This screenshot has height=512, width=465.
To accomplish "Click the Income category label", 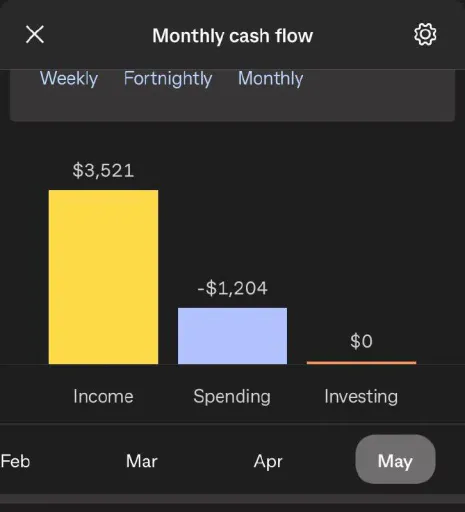I will point(103,396).
